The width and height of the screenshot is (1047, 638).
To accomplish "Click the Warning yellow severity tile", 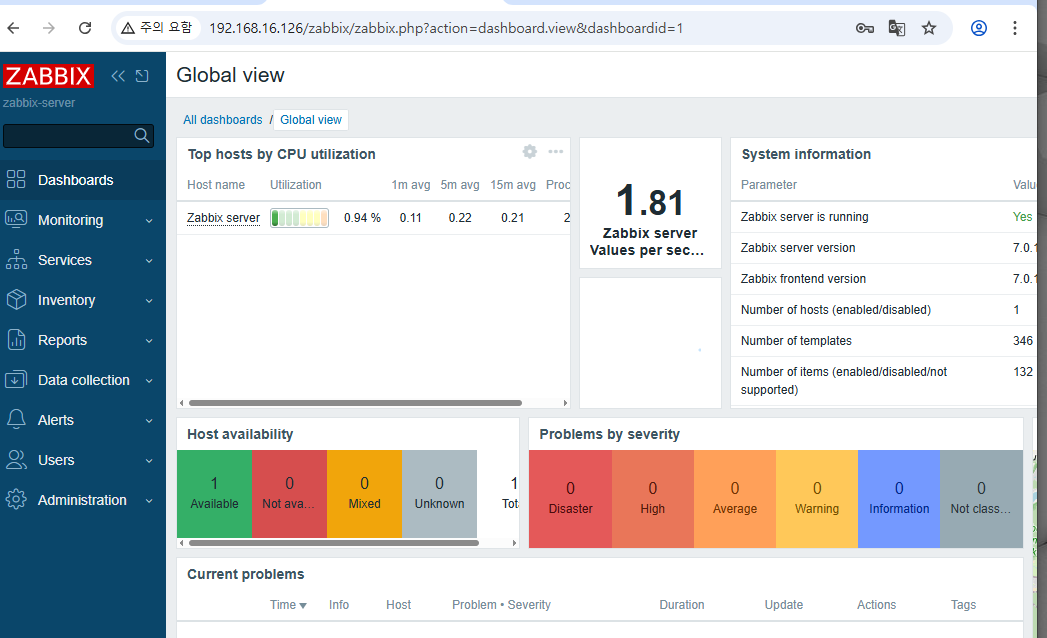I will coord(817,499).
